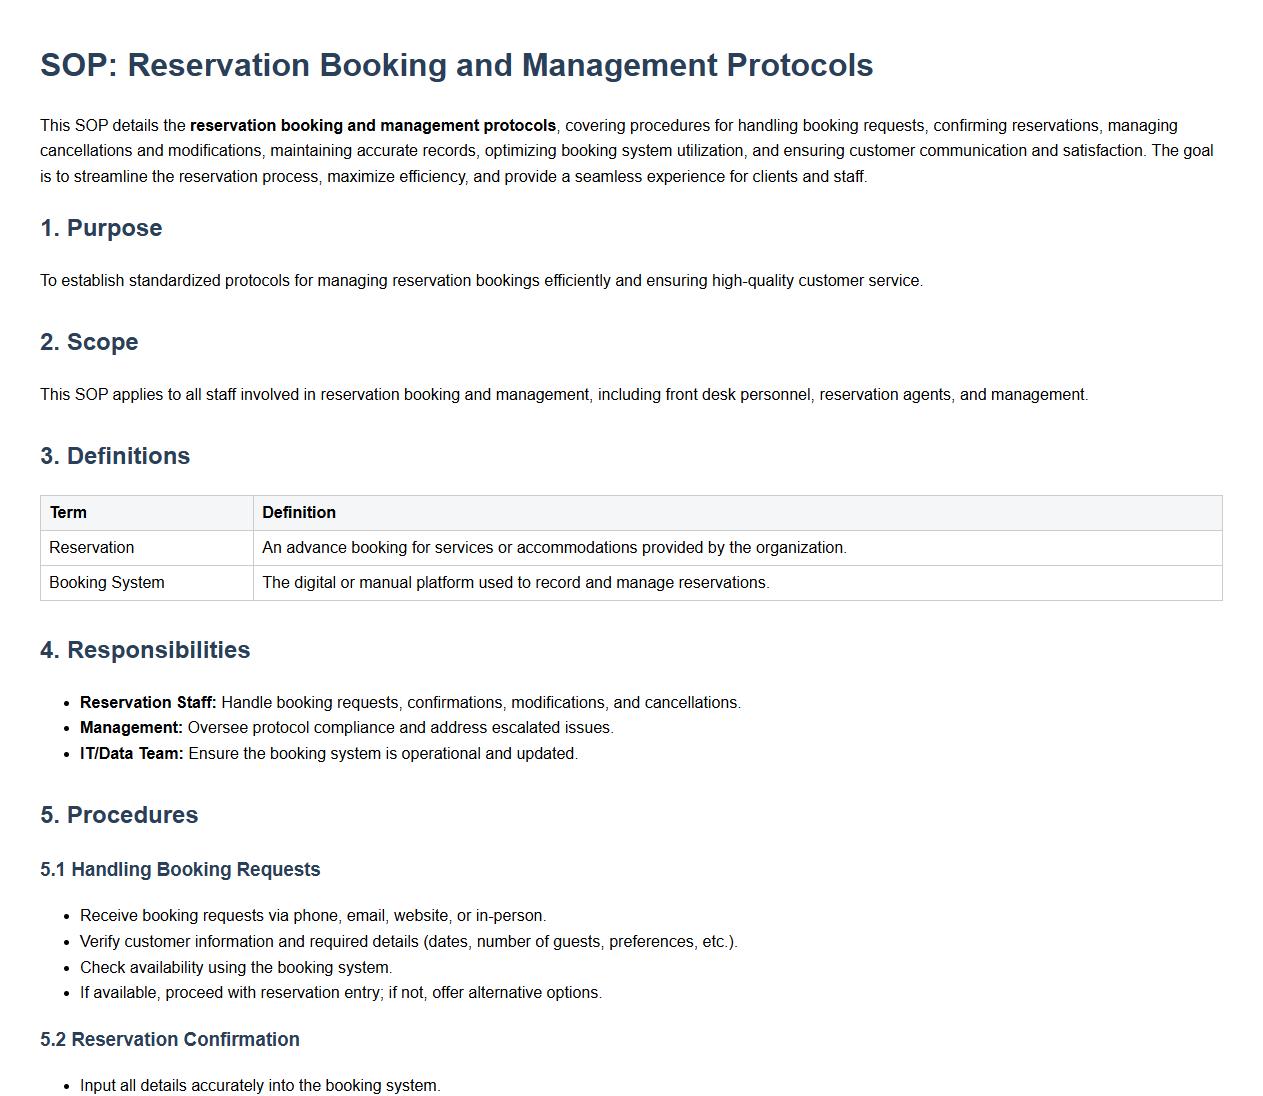This screenshot has width=1263, height=1096.
Task: Click the 'Input all details accurately' bullet item
Action: tap(260, 1086)
